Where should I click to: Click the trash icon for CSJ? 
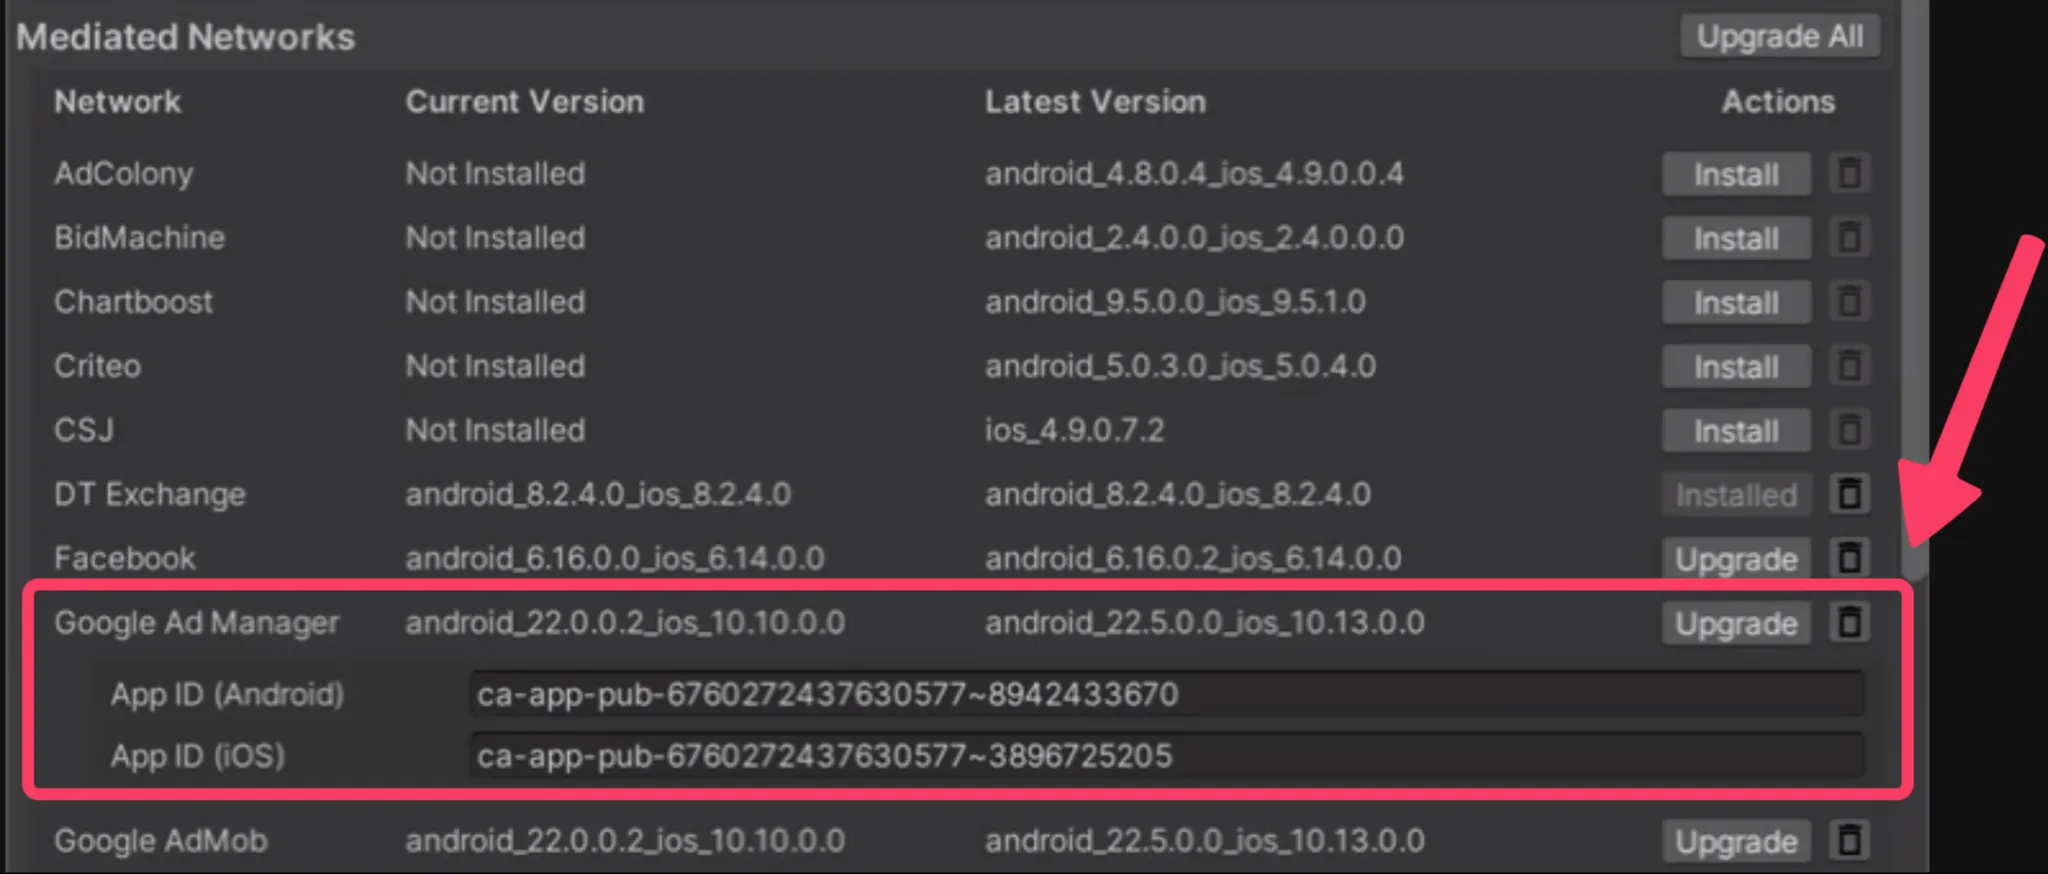point(1849,430)
